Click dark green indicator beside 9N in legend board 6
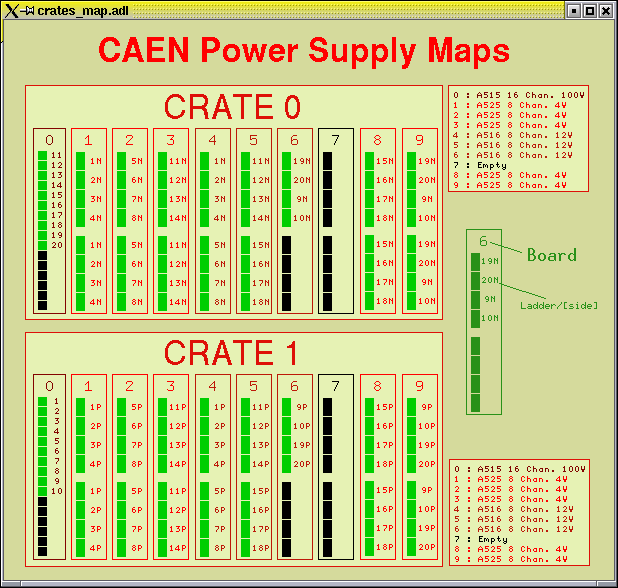Image resolution: width=618 pixels, height=588 pixels. pos(476,299)
